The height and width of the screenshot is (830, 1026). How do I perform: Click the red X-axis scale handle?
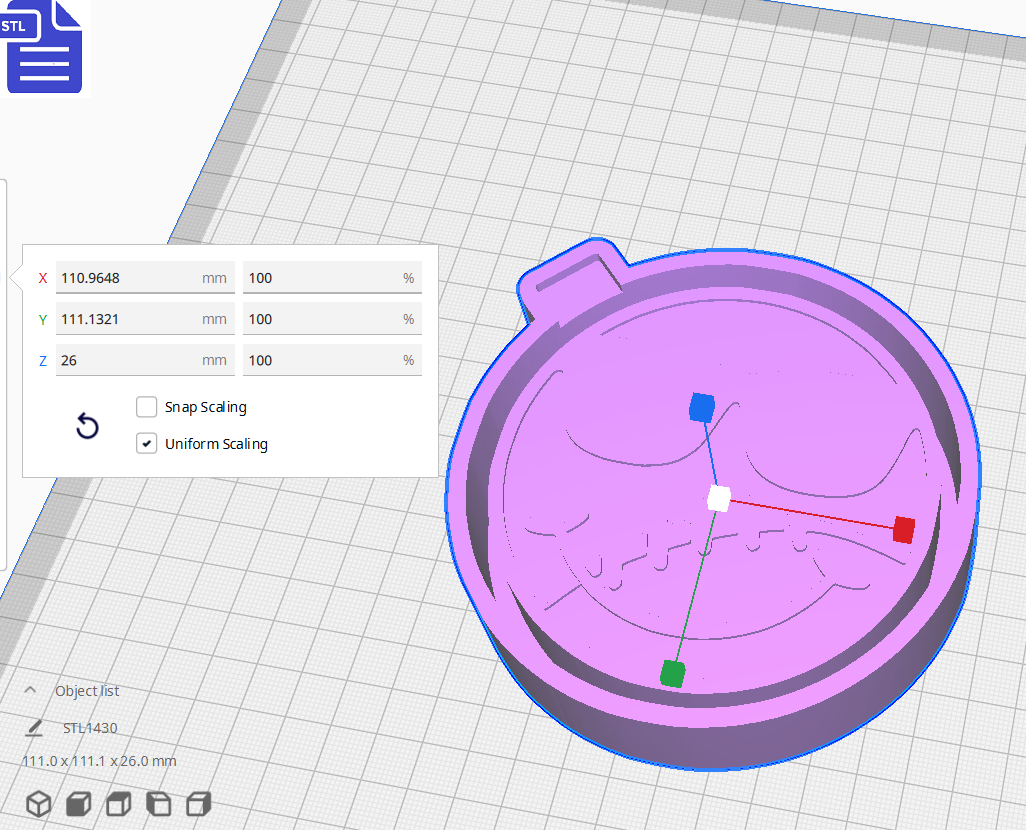tap(903, 530)
